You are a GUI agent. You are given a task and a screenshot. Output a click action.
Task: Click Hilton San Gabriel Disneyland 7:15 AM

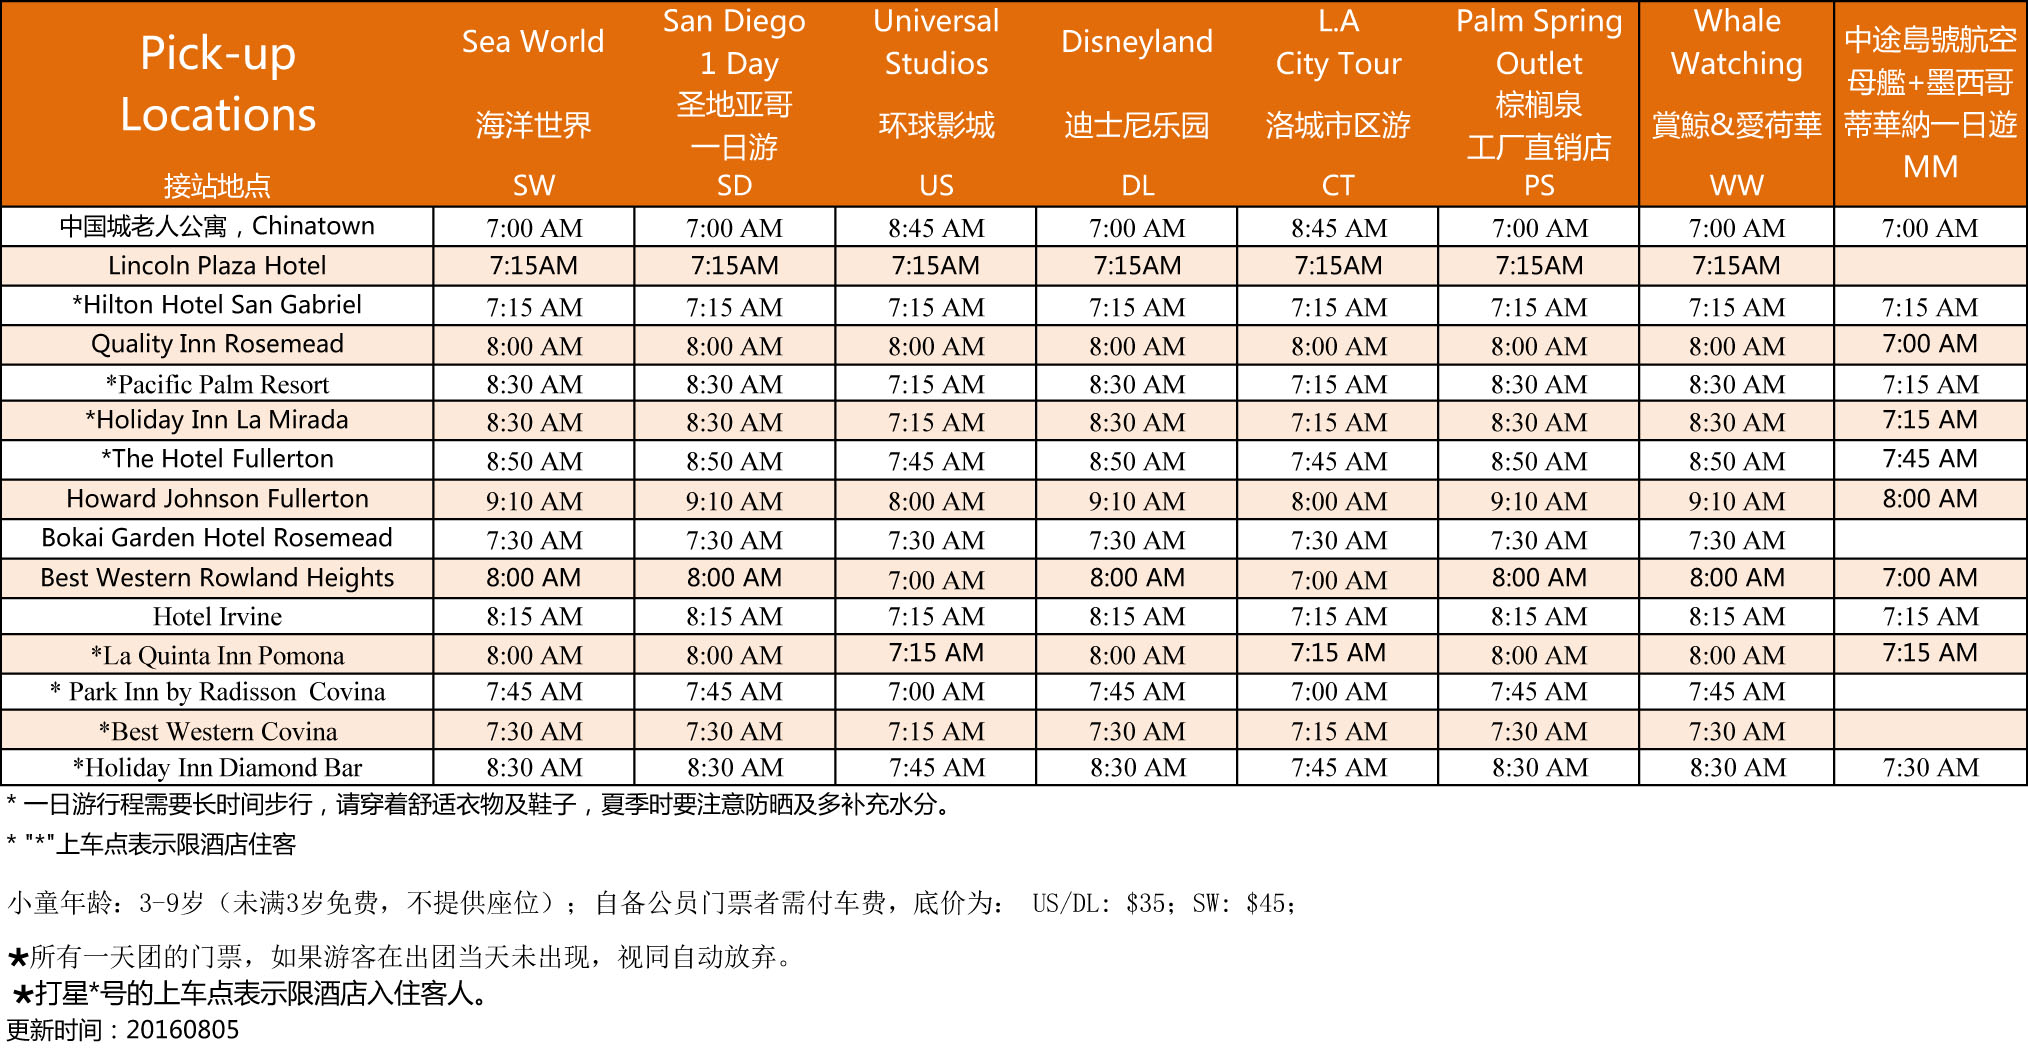[1137, 308]
